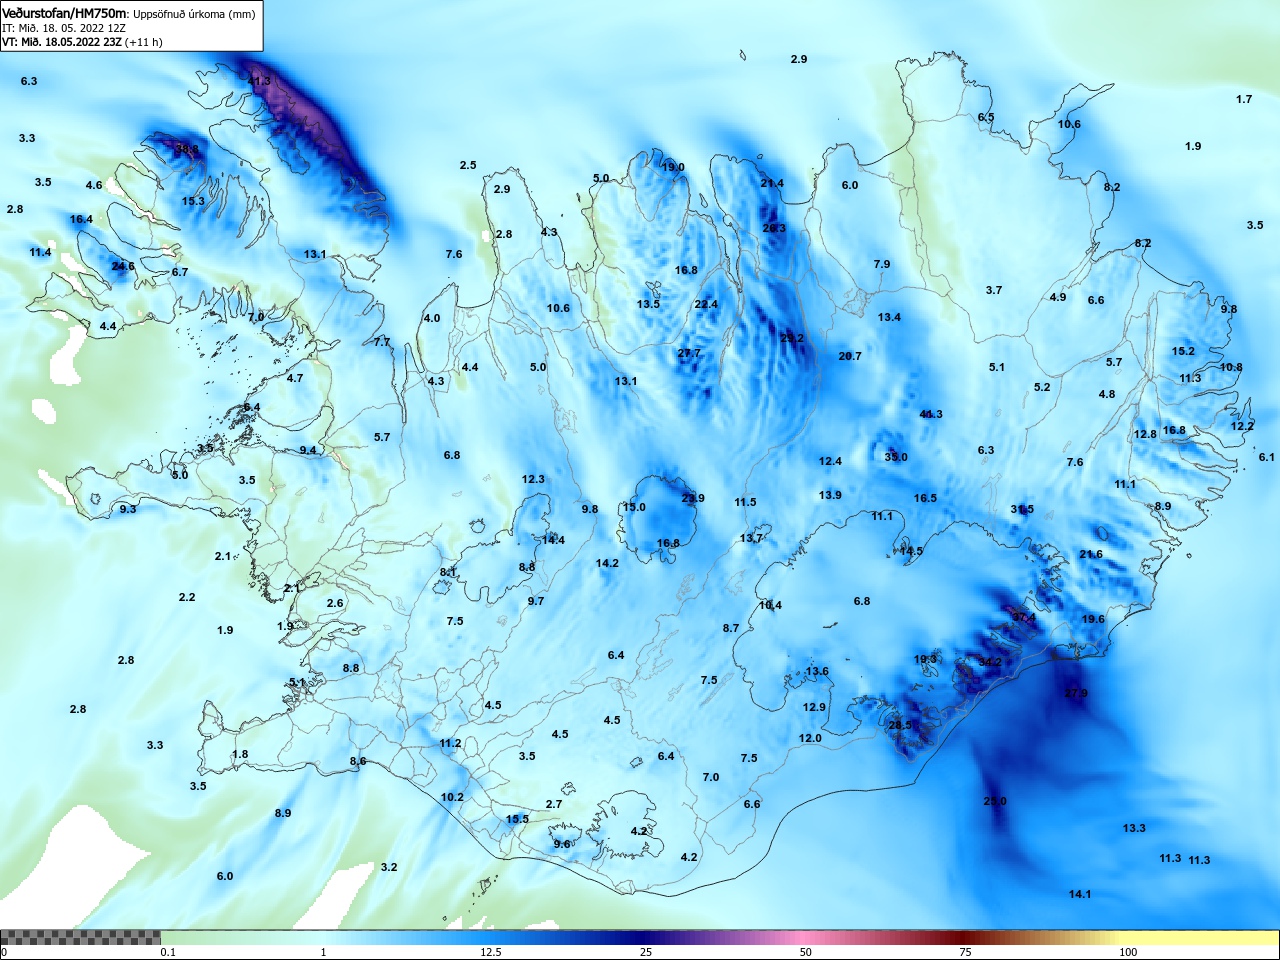Click the 9.3 precipitation value

[128, 509]
